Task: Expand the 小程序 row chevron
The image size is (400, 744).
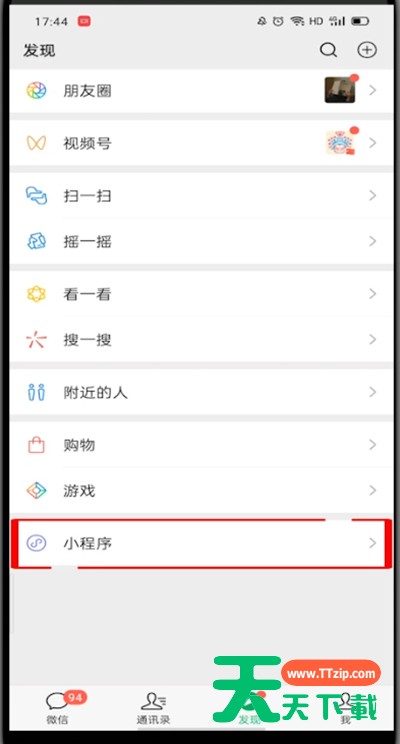Action: (x=372, y=543)
